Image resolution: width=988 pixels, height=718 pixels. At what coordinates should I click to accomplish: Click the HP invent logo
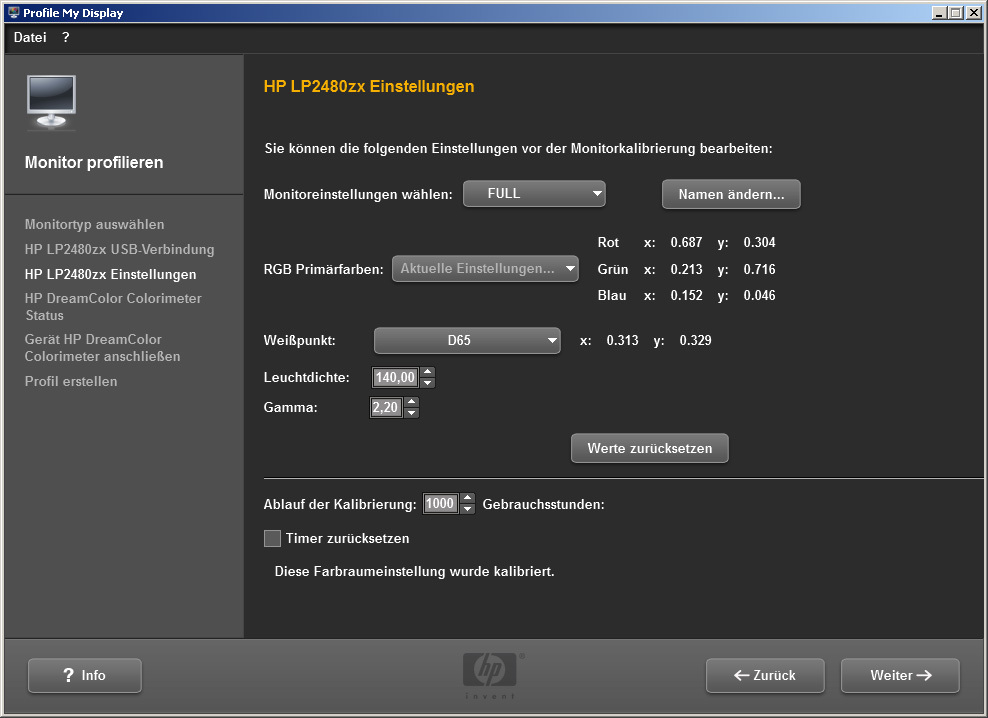[x=490, y=675]
